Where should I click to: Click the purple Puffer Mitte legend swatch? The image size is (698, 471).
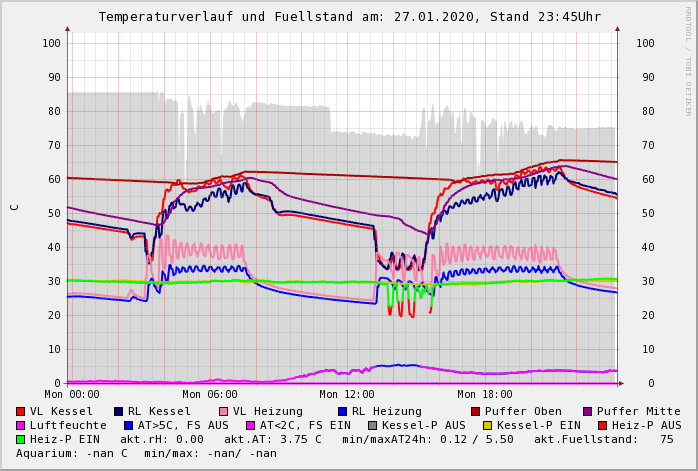pos(587,412)
